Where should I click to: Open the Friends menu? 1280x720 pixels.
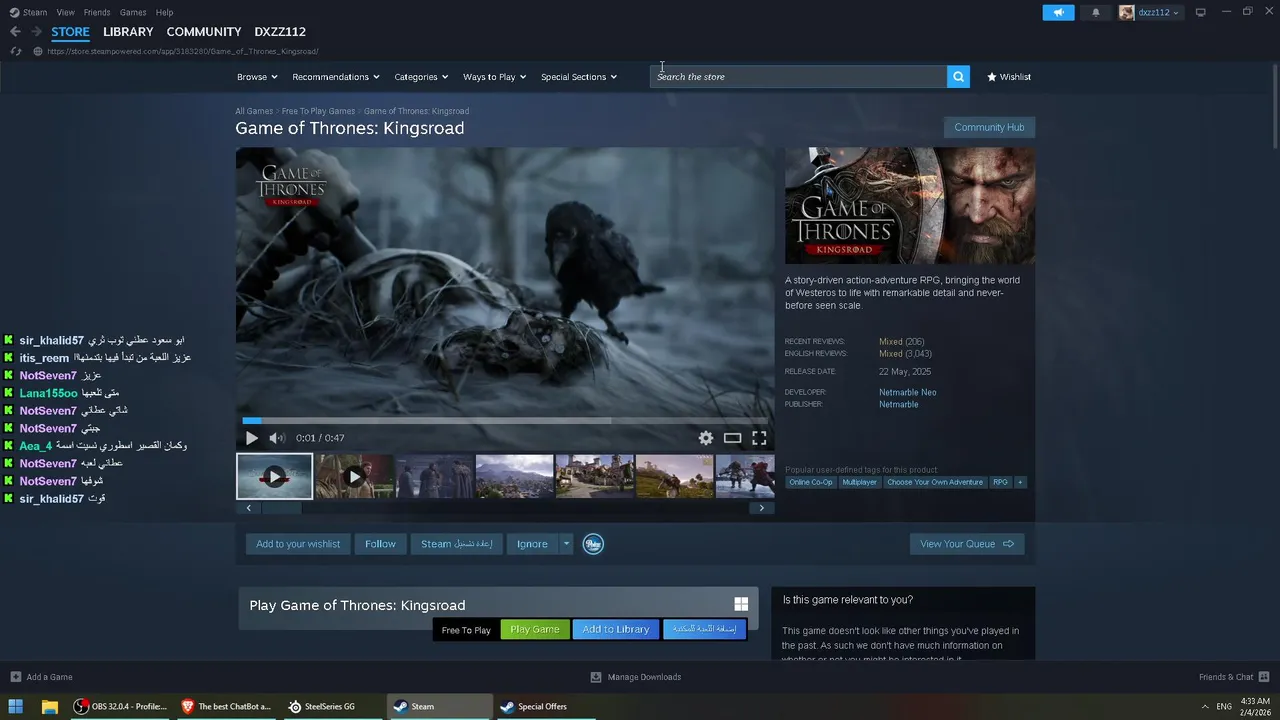coord(97,12)
